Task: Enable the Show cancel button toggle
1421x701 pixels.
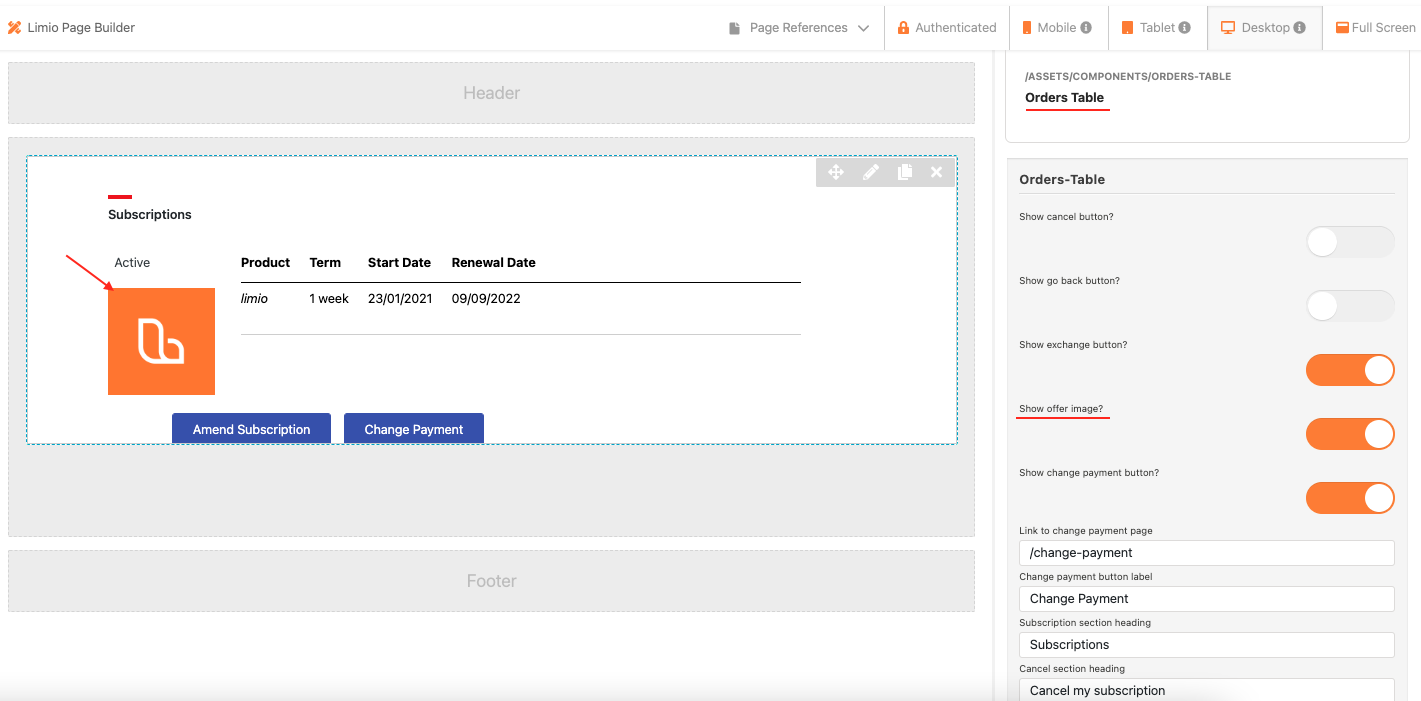Action: coord(1350,242)
